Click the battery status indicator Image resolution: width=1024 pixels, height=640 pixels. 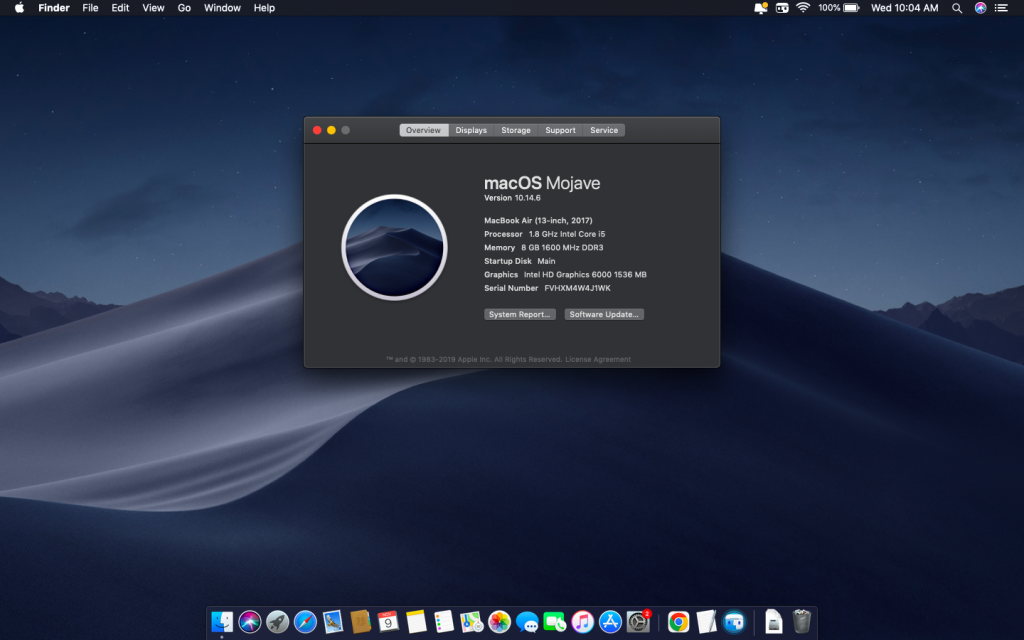click(x=839, y=8)
